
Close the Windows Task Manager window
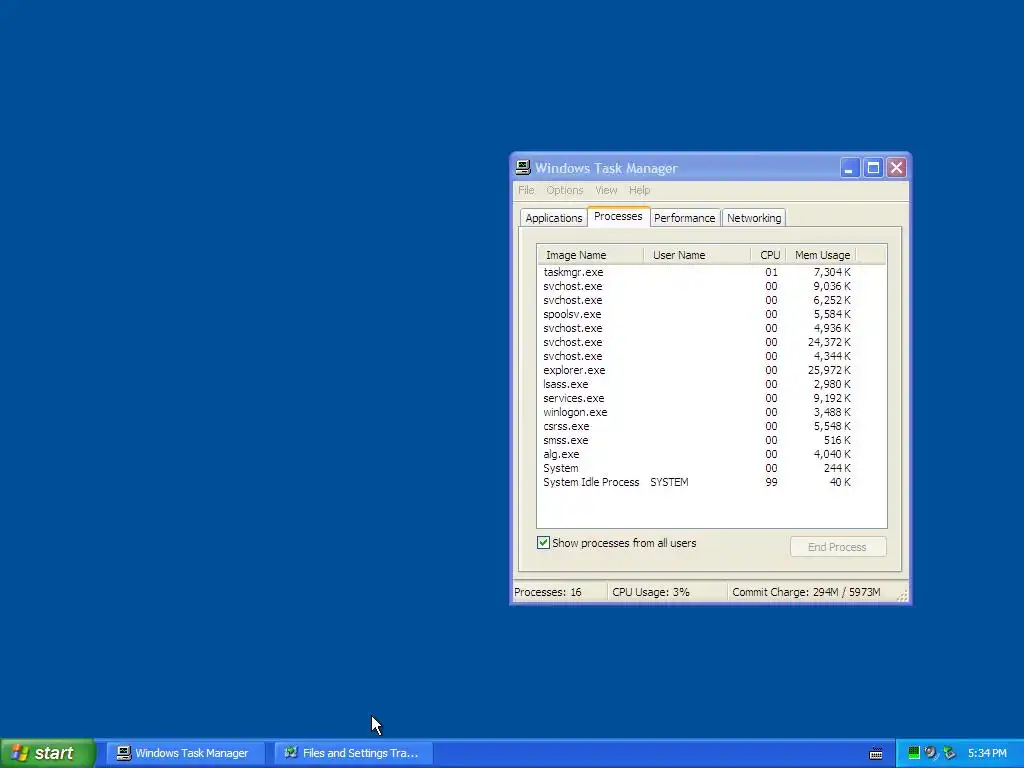tap(897, 168)
